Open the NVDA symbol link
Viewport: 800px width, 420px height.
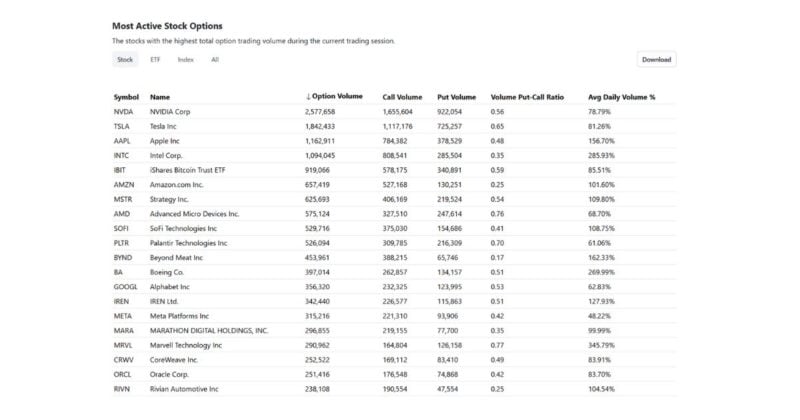(123, 112)
